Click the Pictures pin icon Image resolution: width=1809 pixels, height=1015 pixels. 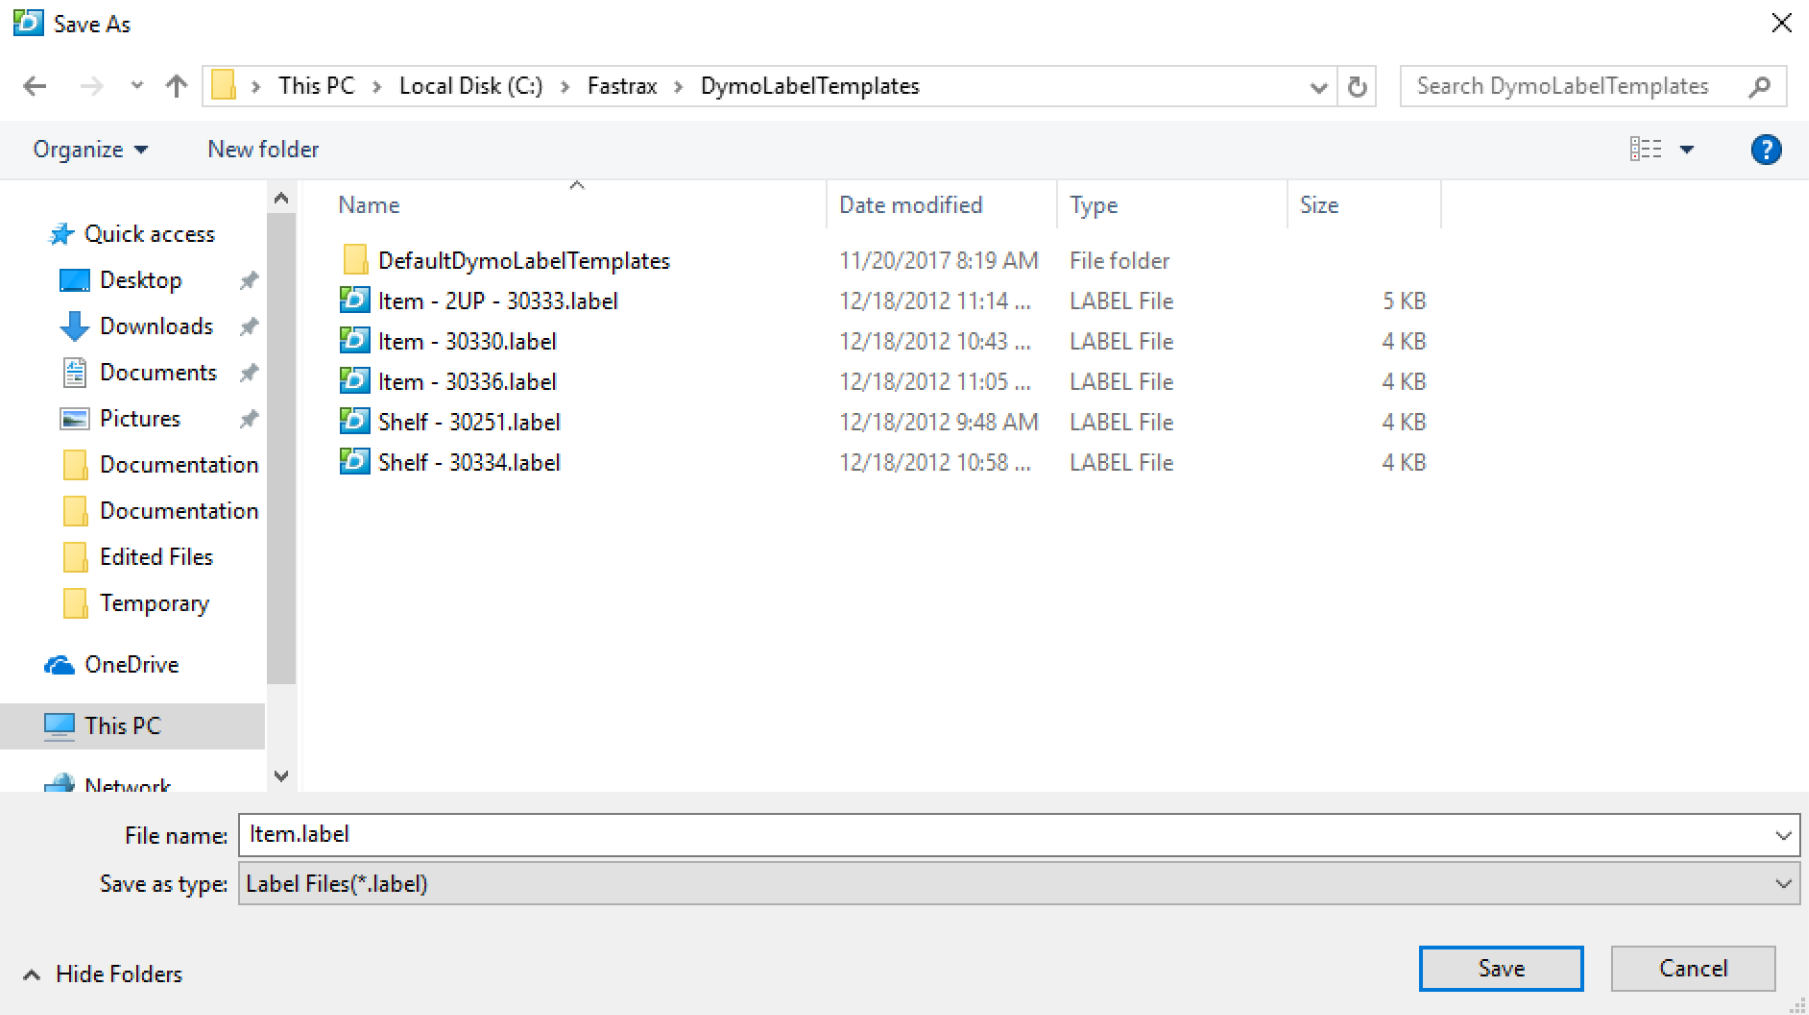pyautogui.click(x=248, y=418)
